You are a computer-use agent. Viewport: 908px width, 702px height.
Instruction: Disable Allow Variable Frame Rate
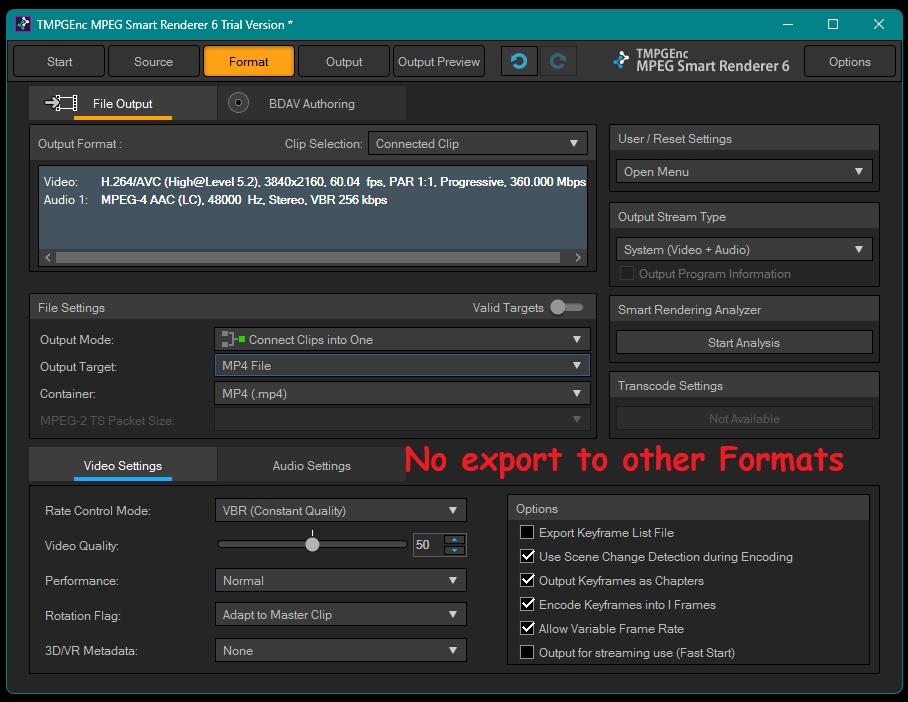527,629
